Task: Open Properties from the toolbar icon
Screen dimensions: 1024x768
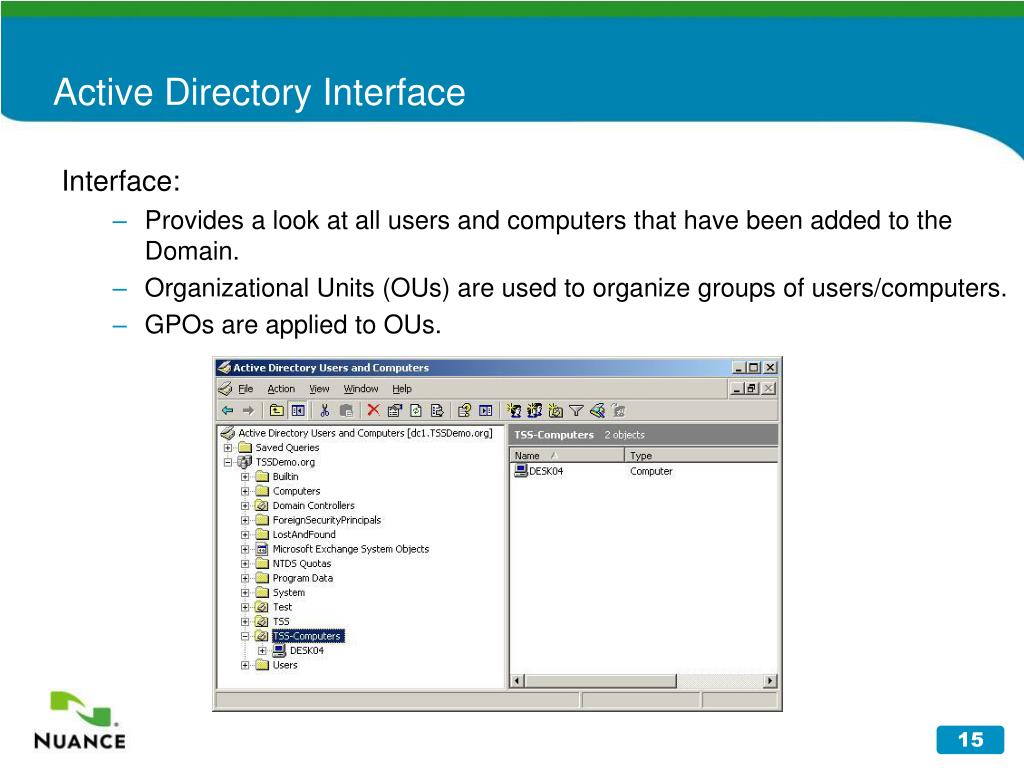Action: 394,410
